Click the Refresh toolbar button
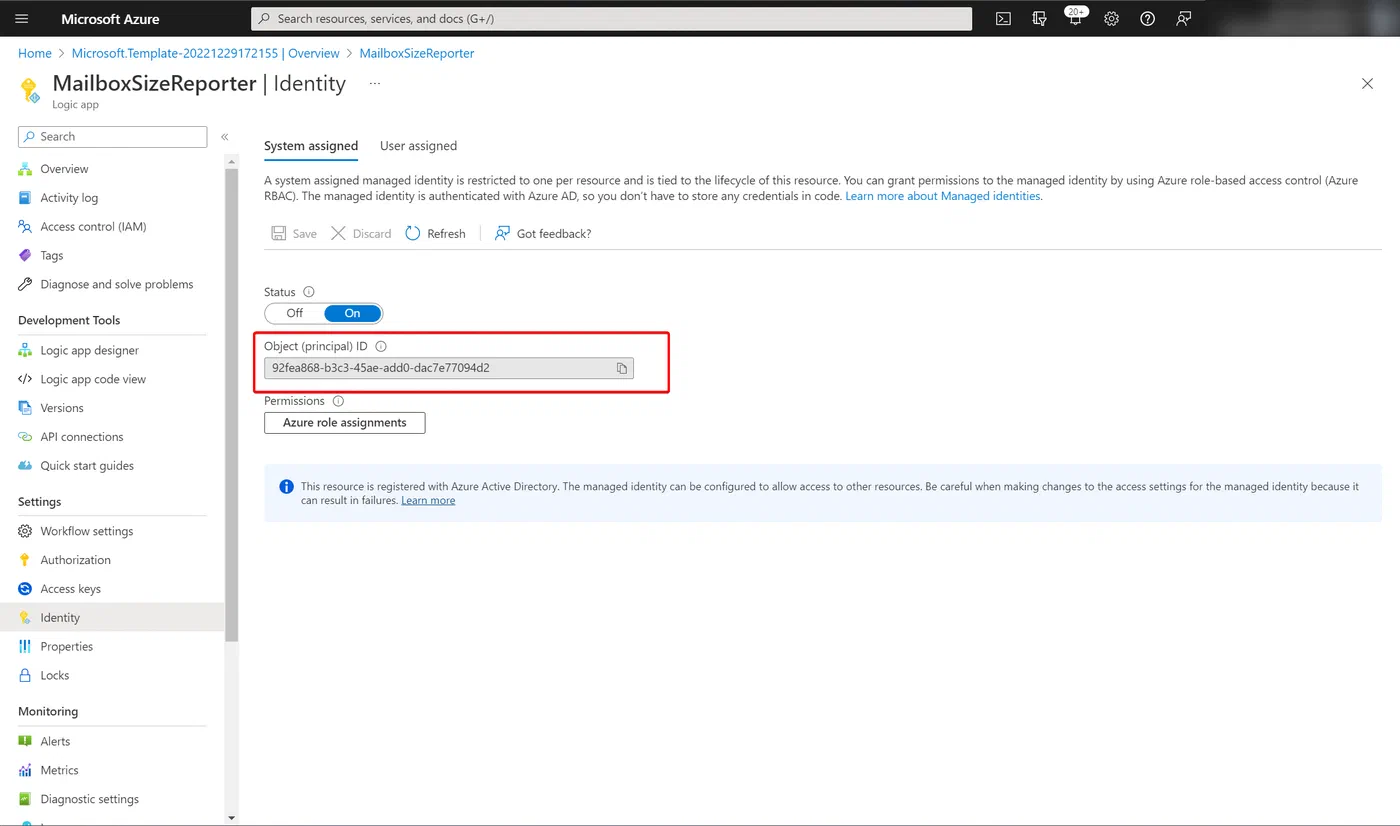This screenshot has width=1400, height=826. 435,233
